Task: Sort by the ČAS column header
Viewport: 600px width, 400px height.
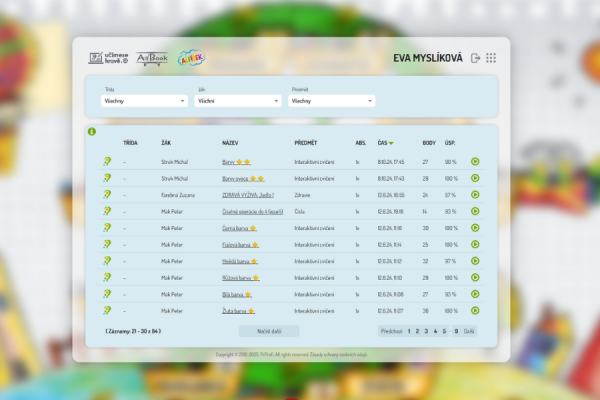Action: coord(385,143)
